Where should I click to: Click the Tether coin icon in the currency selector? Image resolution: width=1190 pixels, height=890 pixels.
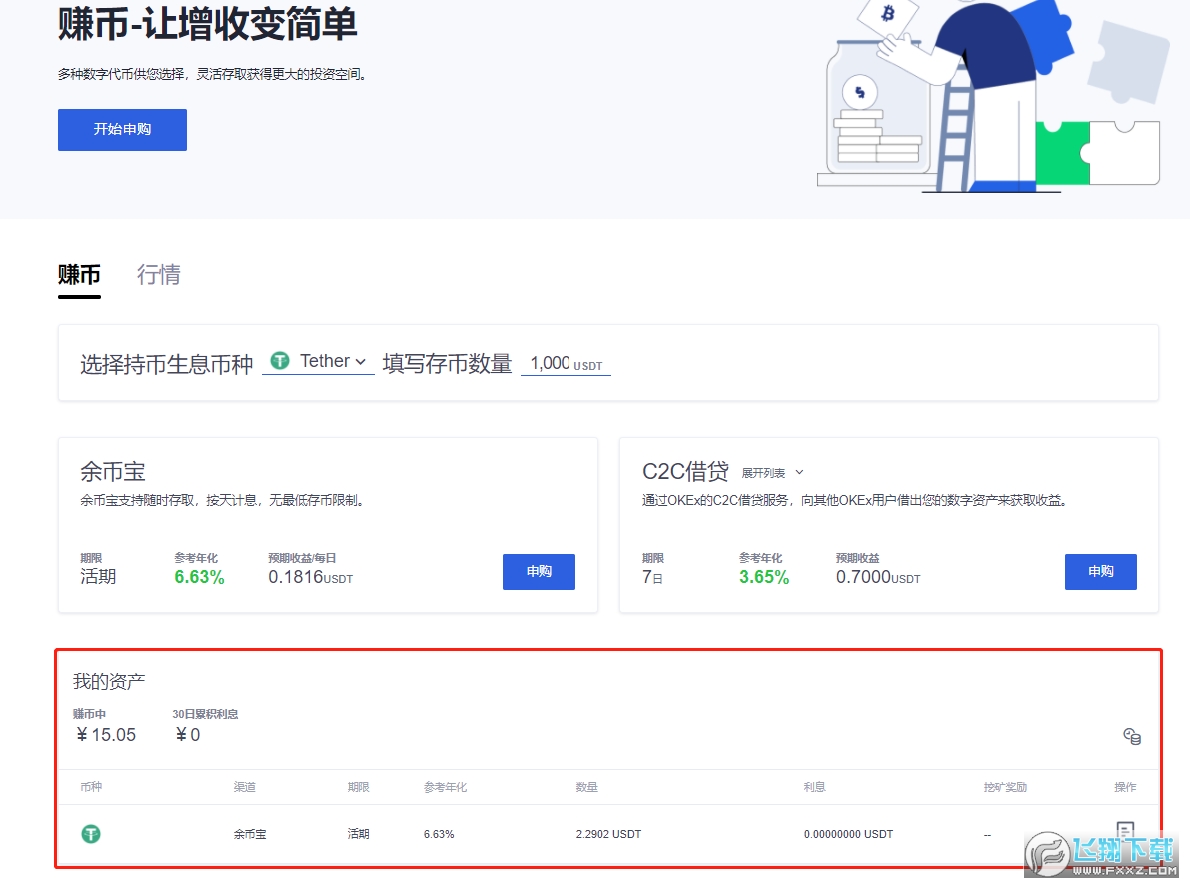[x=280, y=362]
